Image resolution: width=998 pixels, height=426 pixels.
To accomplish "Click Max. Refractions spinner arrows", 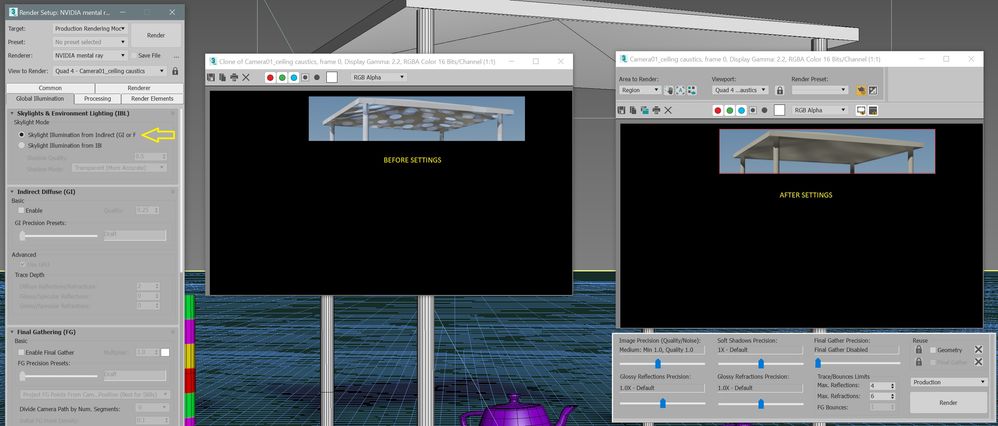I will click(892, 396).
